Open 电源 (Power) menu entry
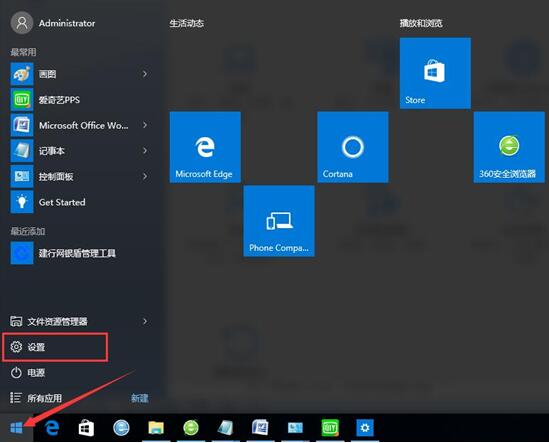 tap(27, 373)
